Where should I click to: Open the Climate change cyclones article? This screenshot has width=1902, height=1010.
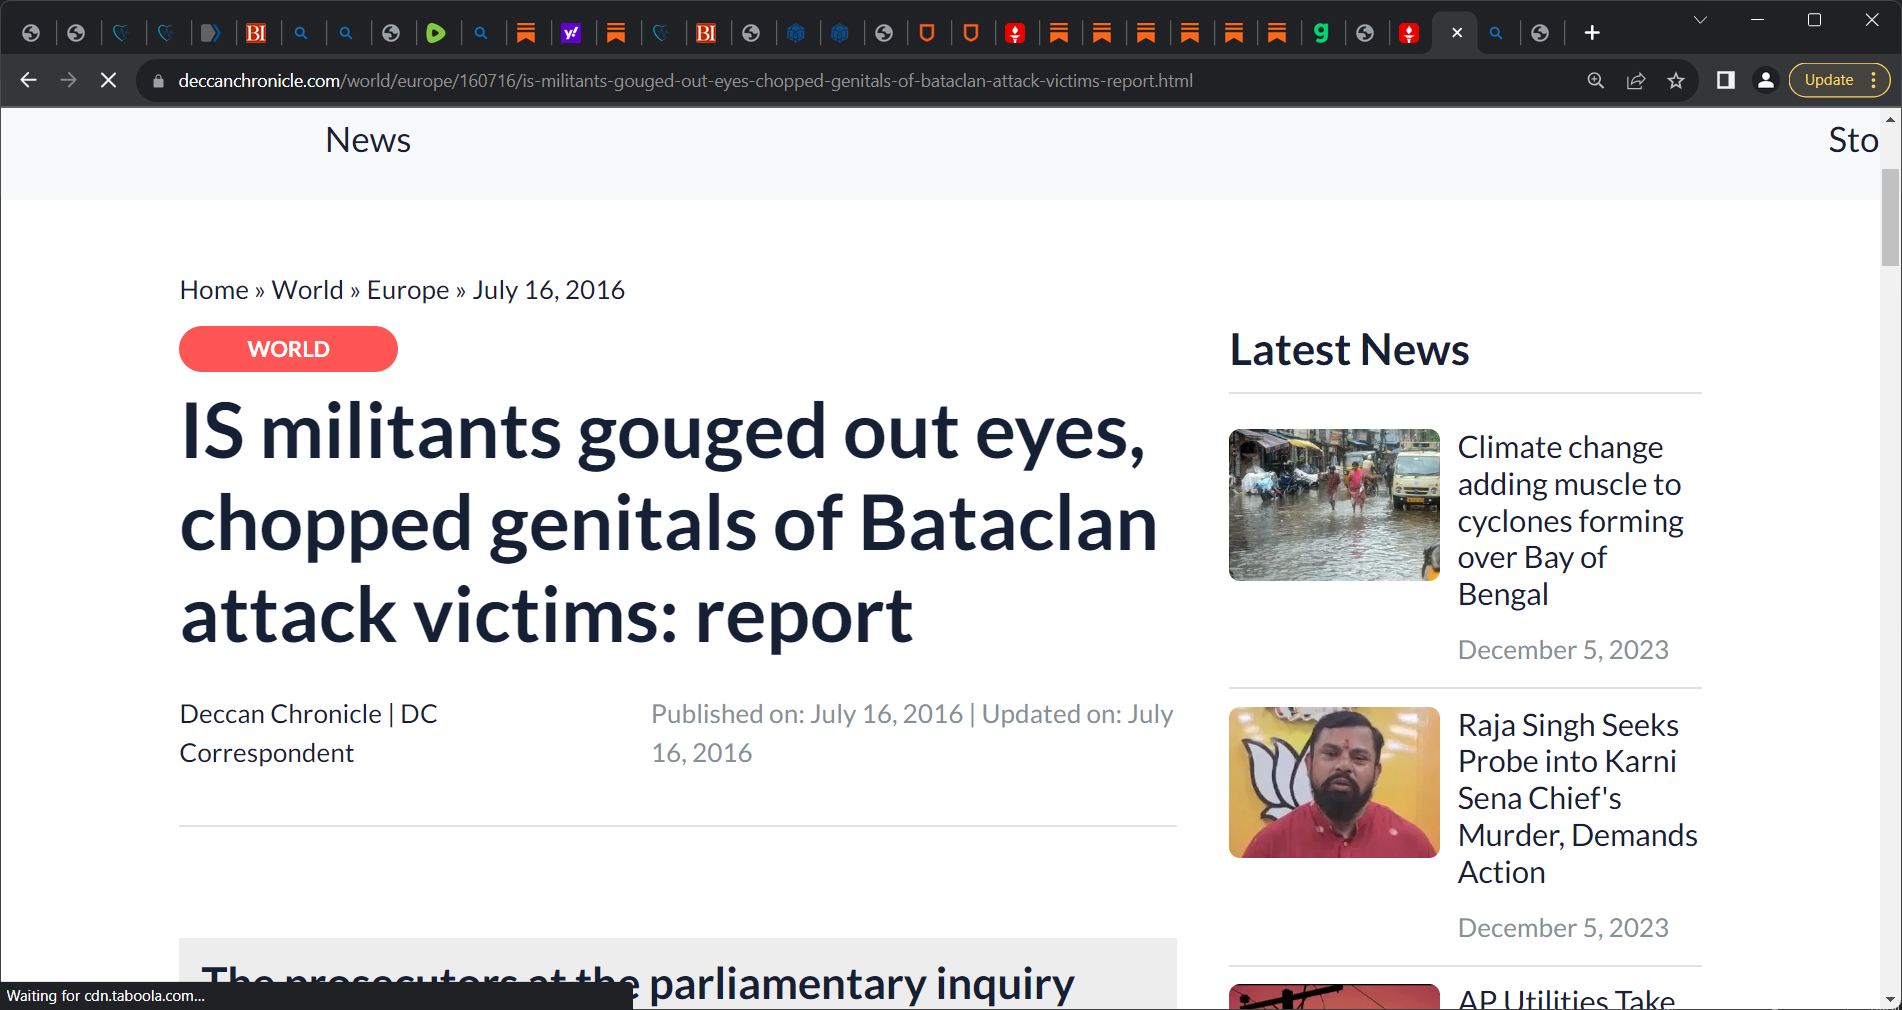(1570, 520)
